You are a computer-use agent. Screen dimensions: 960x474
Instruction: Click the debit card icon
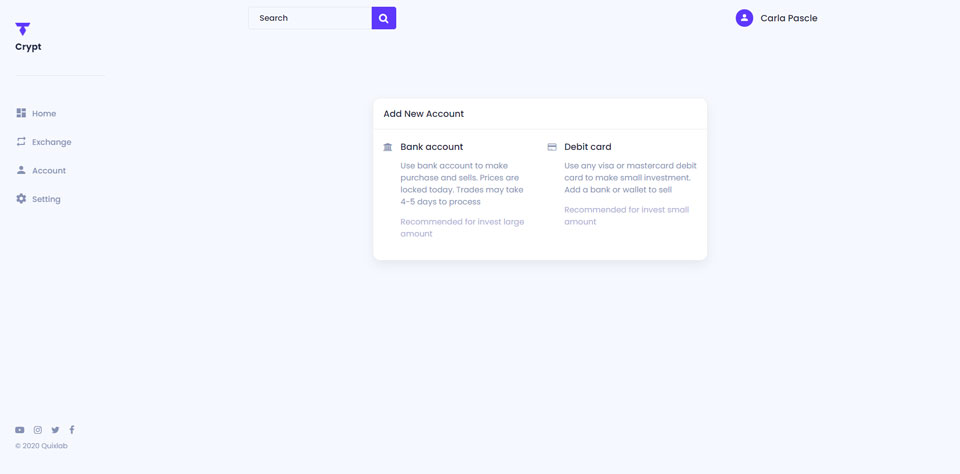(x=552, y=147)
